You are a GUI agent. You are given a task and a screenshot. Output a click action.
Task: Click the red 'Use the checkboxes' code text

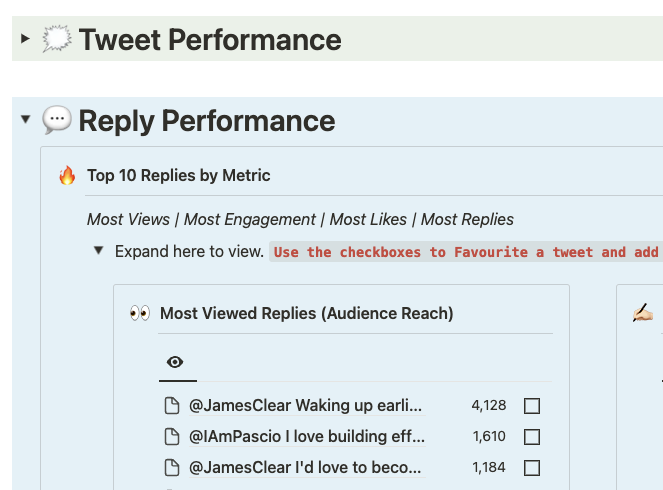[x=466, y=252]
